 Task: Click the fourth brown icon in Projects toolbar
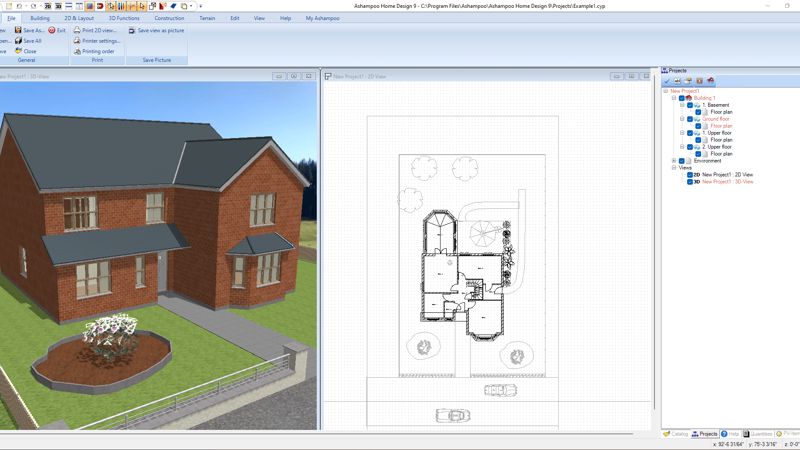[699, 81]
